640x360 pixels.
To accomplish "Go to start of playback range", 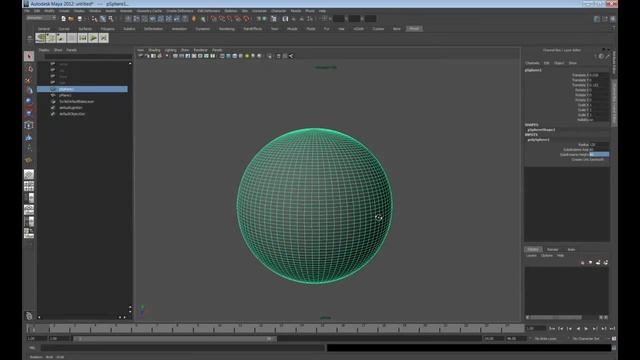I will pos(552,329).
